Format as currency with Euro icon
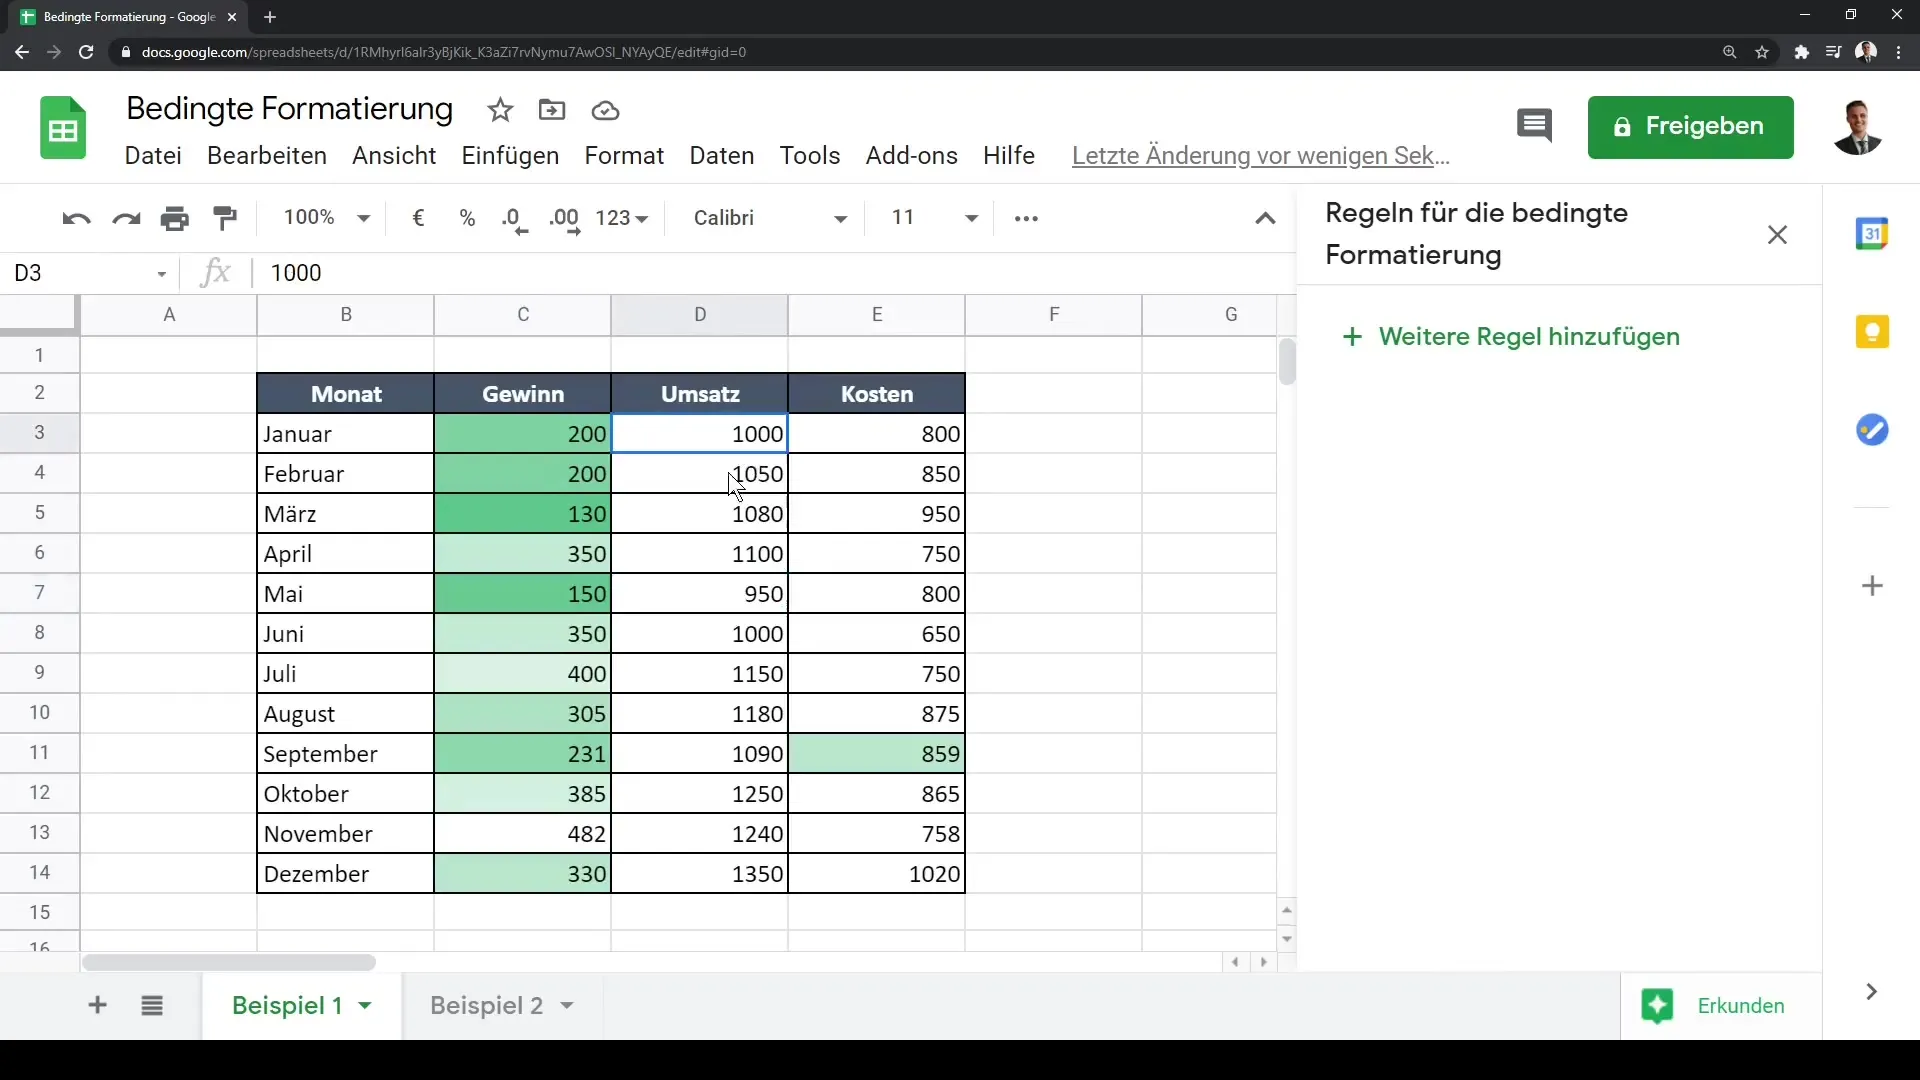 coord(418,218)
